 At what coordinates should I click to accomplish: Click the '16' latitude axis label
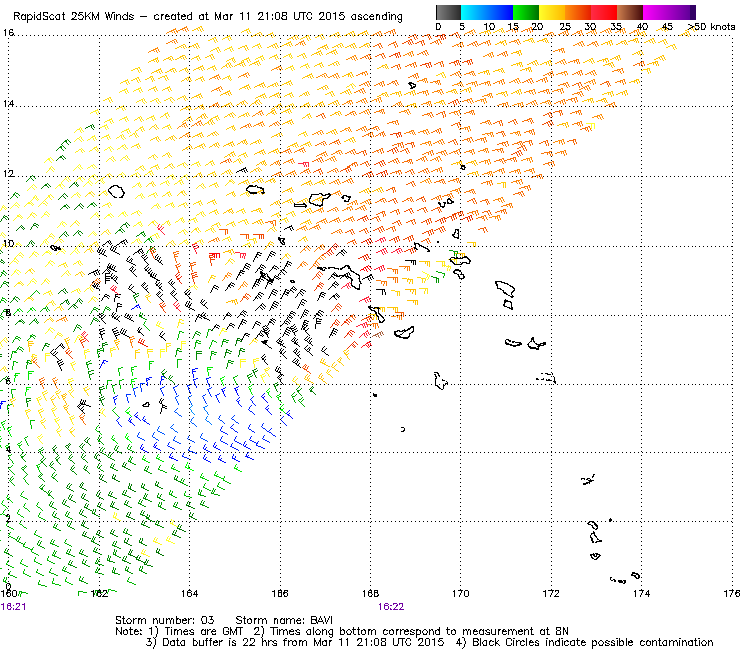click(x=8, y=33)
